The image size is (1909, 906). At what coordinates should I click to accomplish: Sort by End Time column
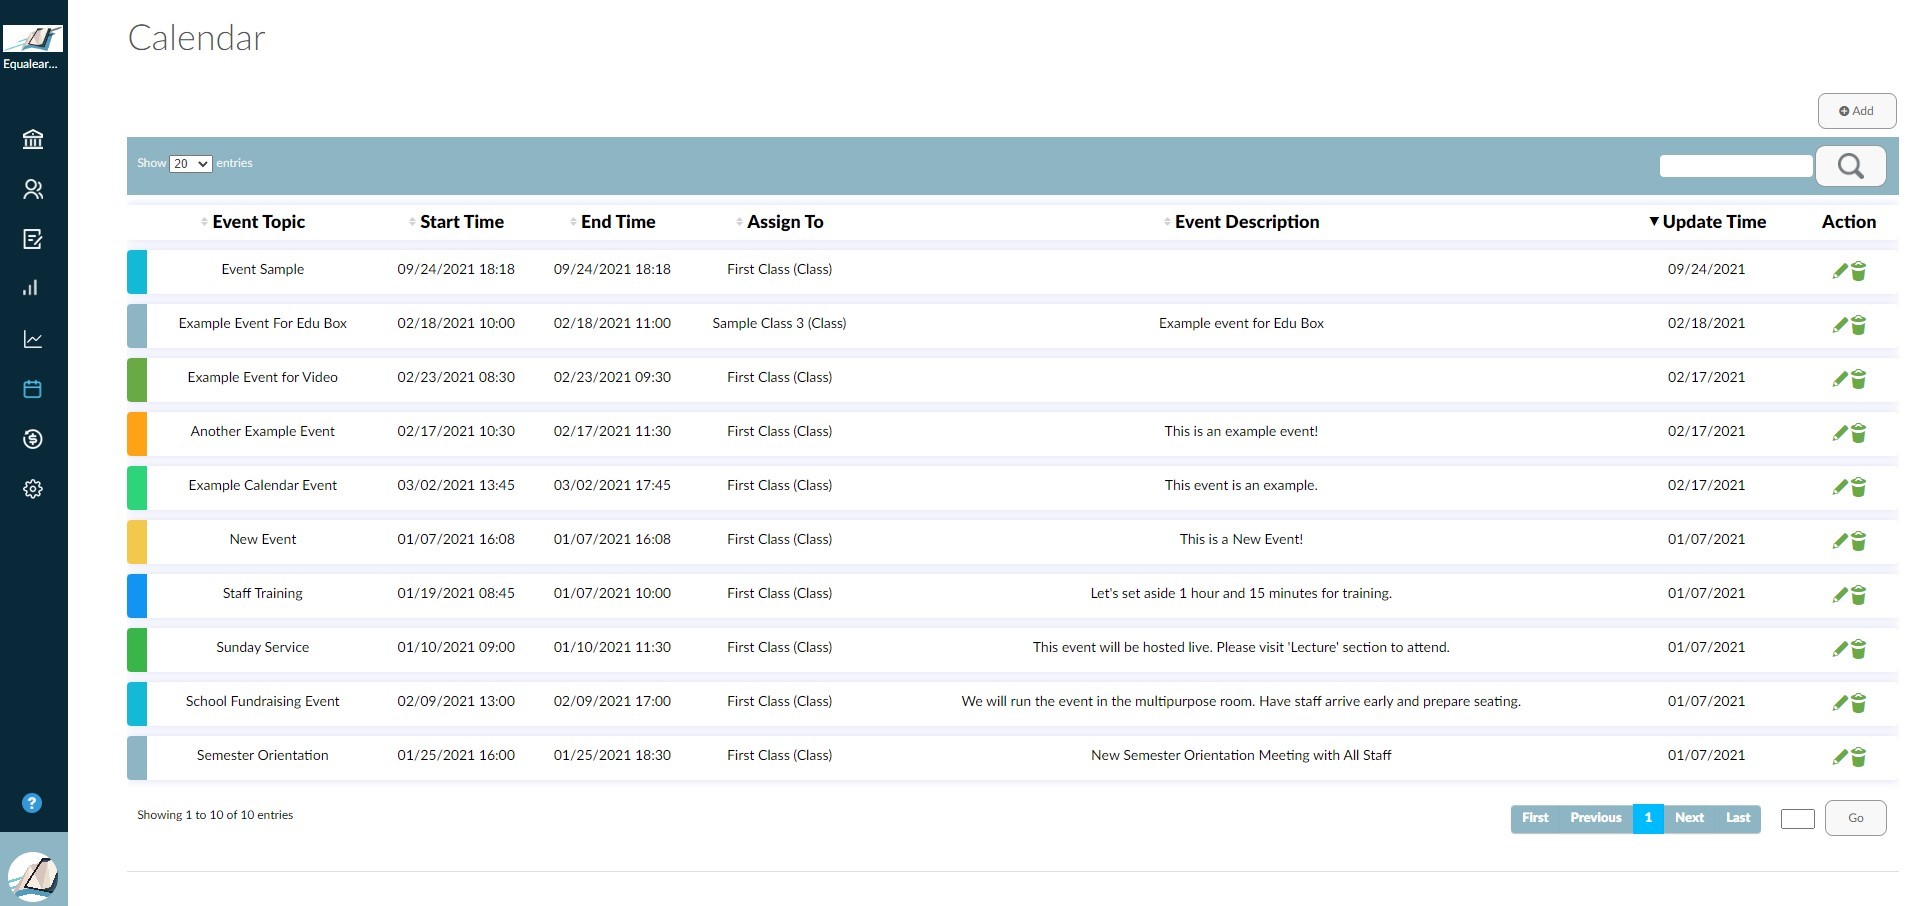tap(618, 222)
